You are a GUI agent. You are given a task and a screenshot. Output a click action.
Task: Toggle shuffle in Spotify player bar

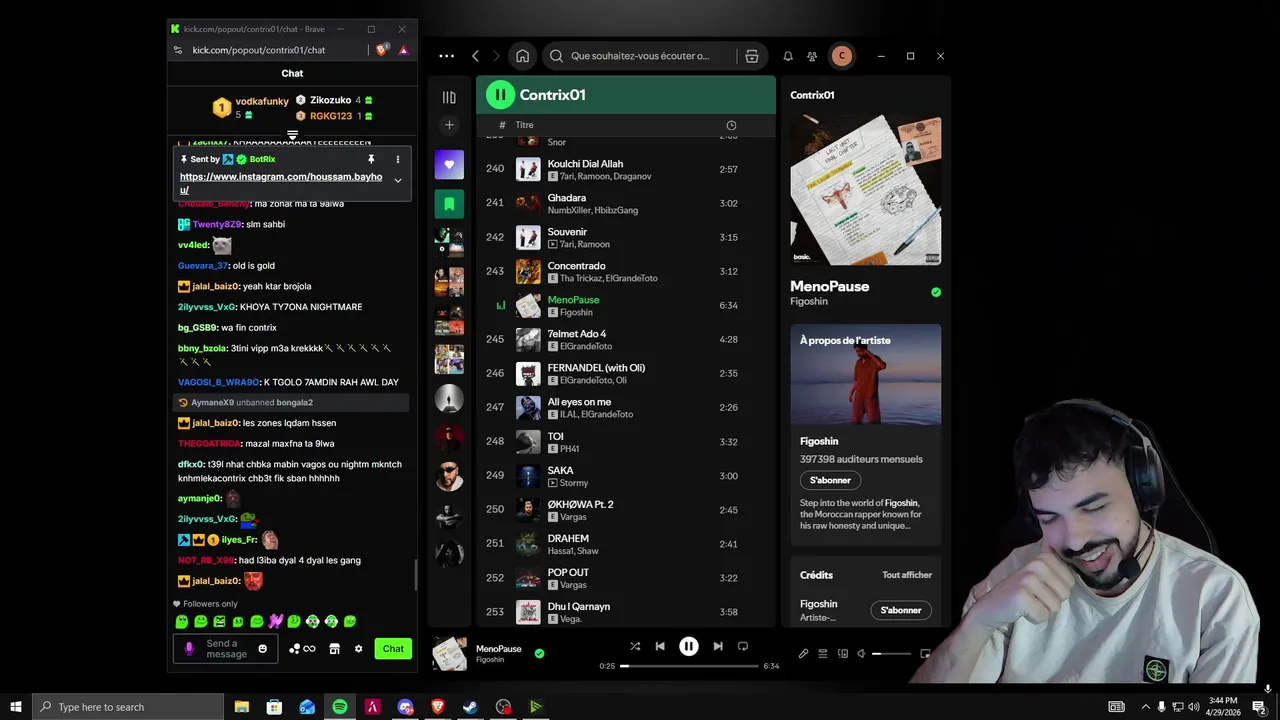(635, 646)
